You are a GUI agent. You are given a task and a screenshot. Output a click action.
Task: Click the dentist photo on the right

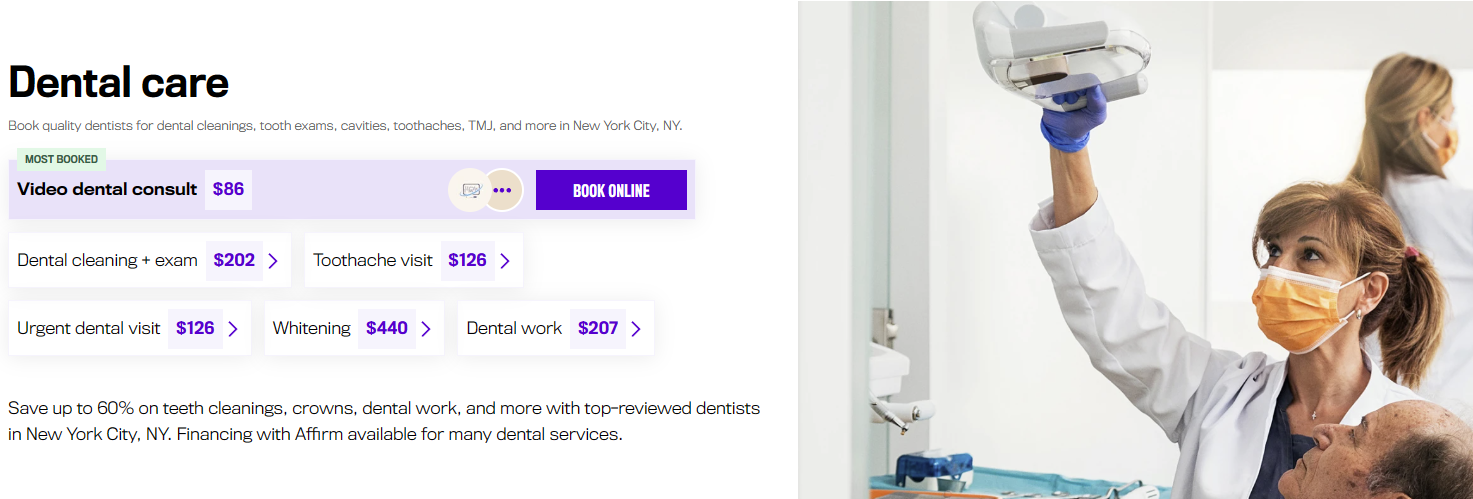coord(1135,250)
